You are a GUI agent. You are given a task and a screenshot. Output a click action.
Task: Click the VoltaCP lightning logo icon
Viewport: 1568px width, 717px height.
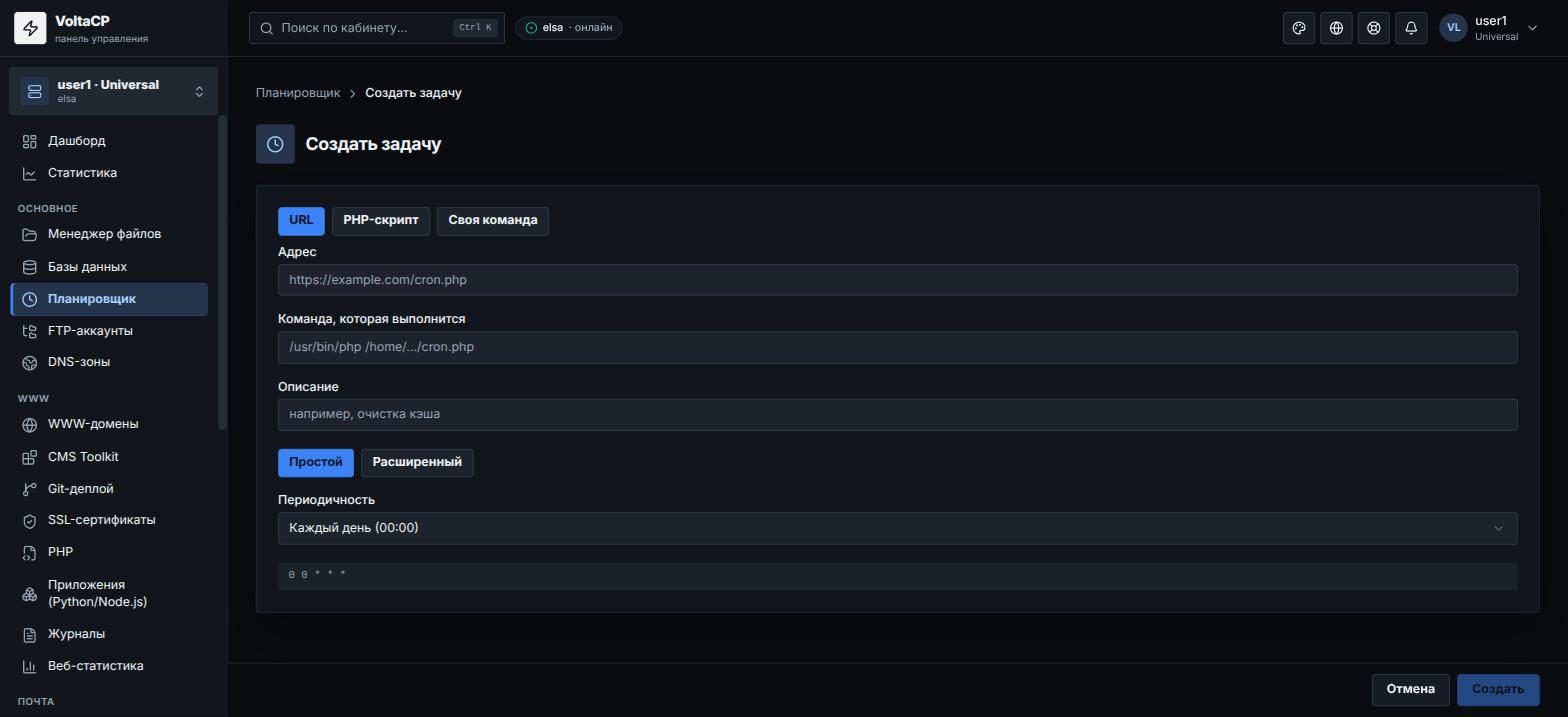tap(30, 28)
